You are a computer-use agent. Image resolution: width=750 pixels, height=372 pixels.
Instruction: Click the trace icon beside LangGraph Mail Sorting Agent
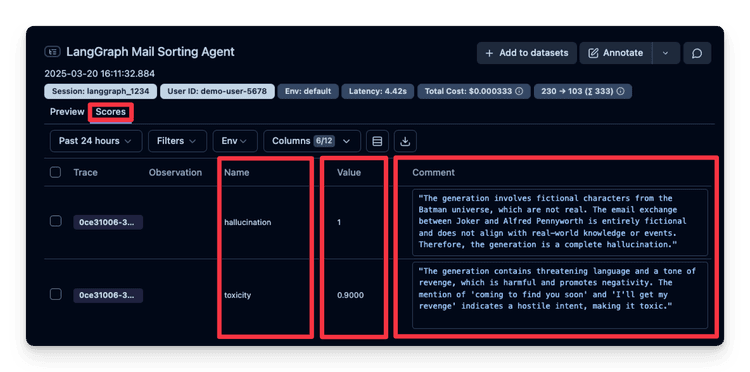pos(52,52)
